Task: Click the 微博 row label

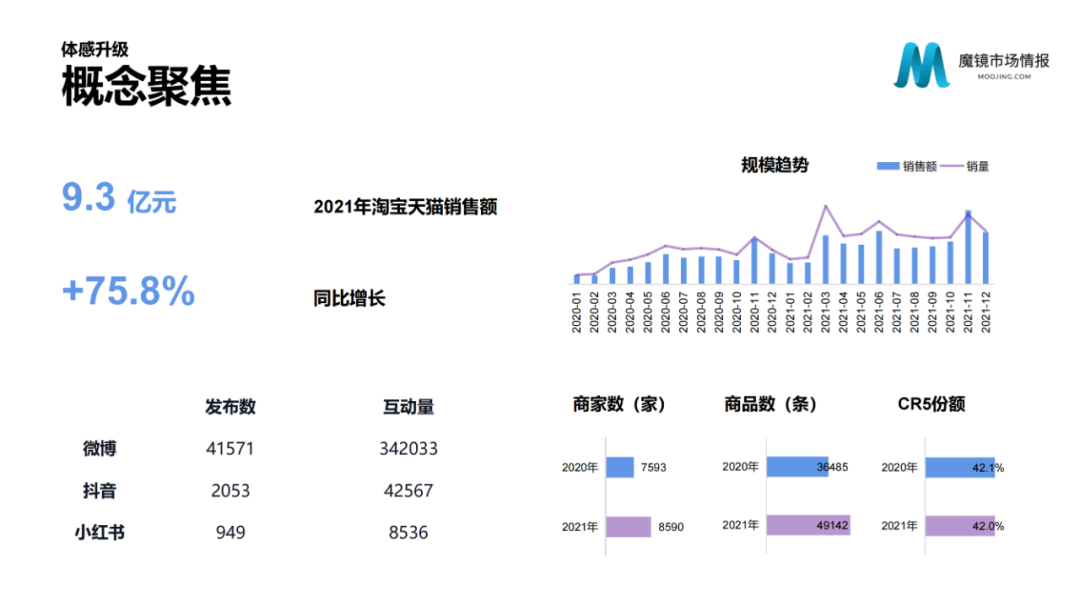Action: click(99, 449)
